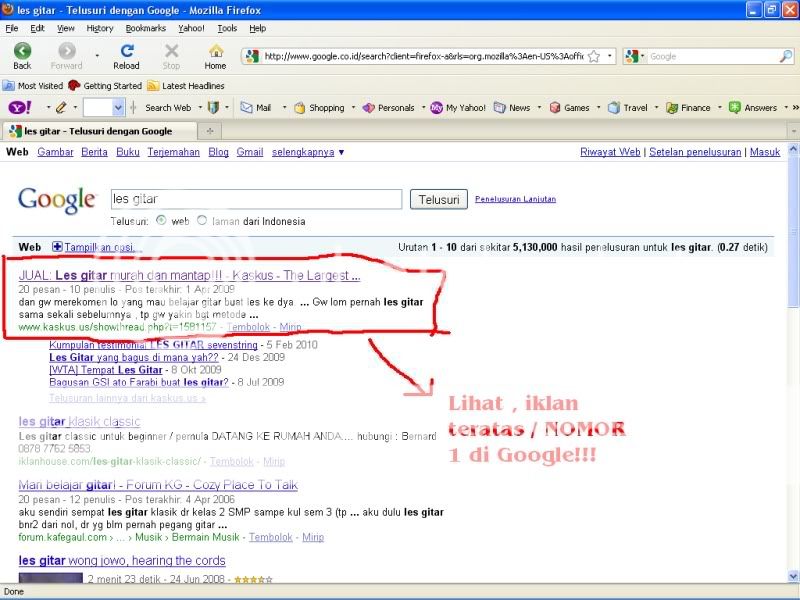The width and height of the screenshot is (800, 600).
Task: Click the page vertical scrollbar thumb
Action: click(x=793, y=231)
